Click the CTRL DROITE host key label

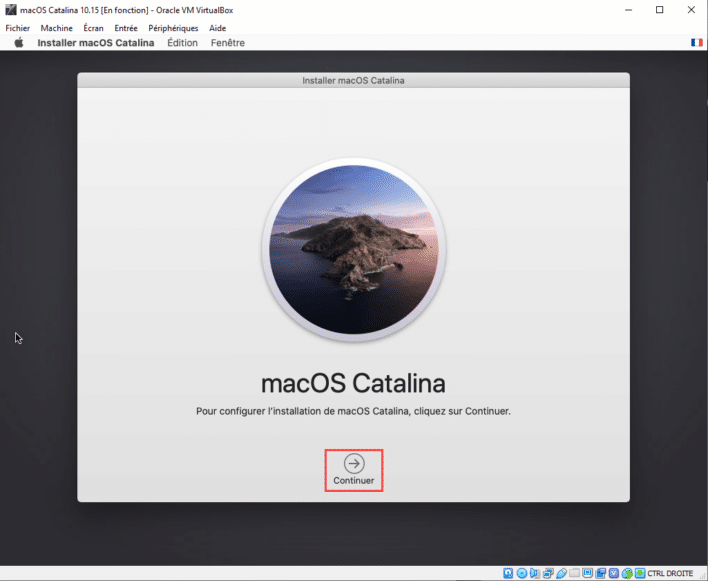(670, 573)
